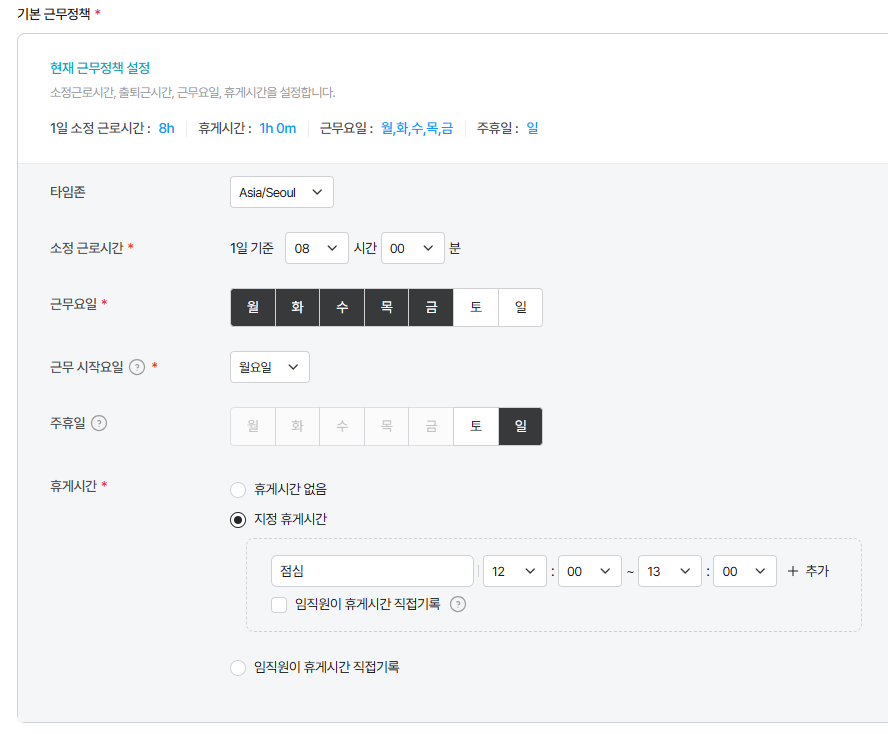Click the plus 추가 break time button
This screenshot has height=734, width=888.
[808, 571]
